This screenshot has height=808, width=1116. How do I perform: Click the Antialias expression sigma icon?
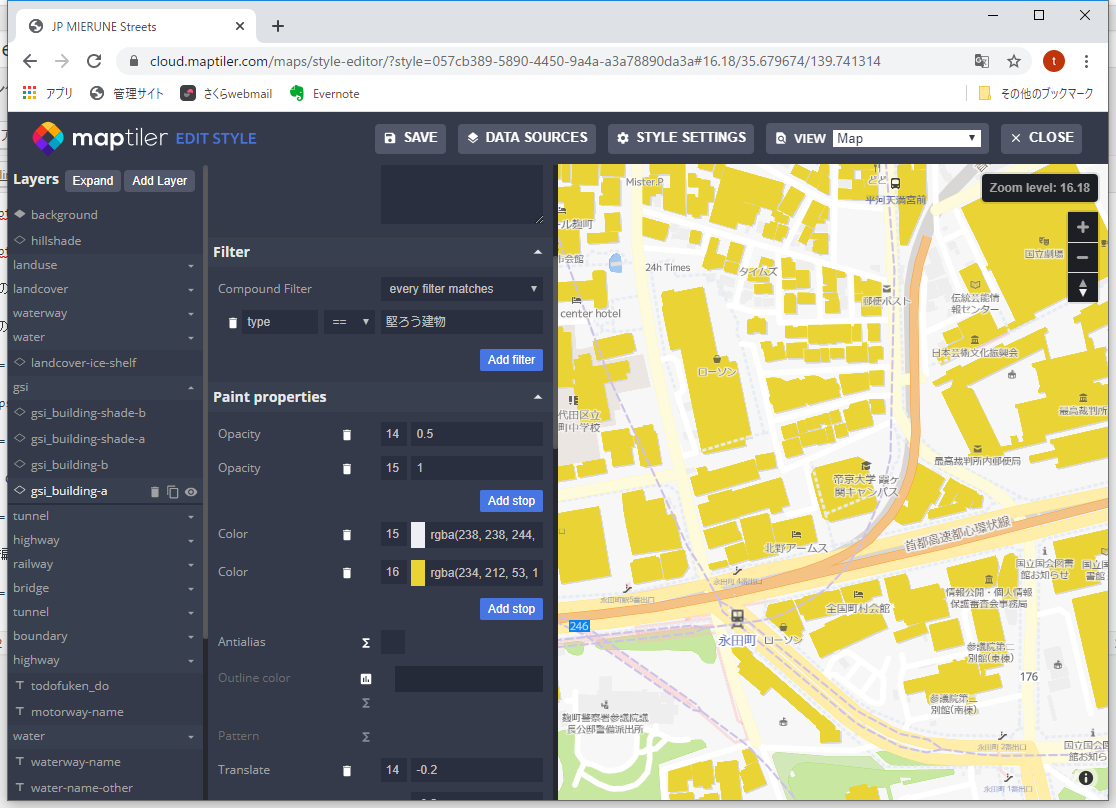coord(366,643)
